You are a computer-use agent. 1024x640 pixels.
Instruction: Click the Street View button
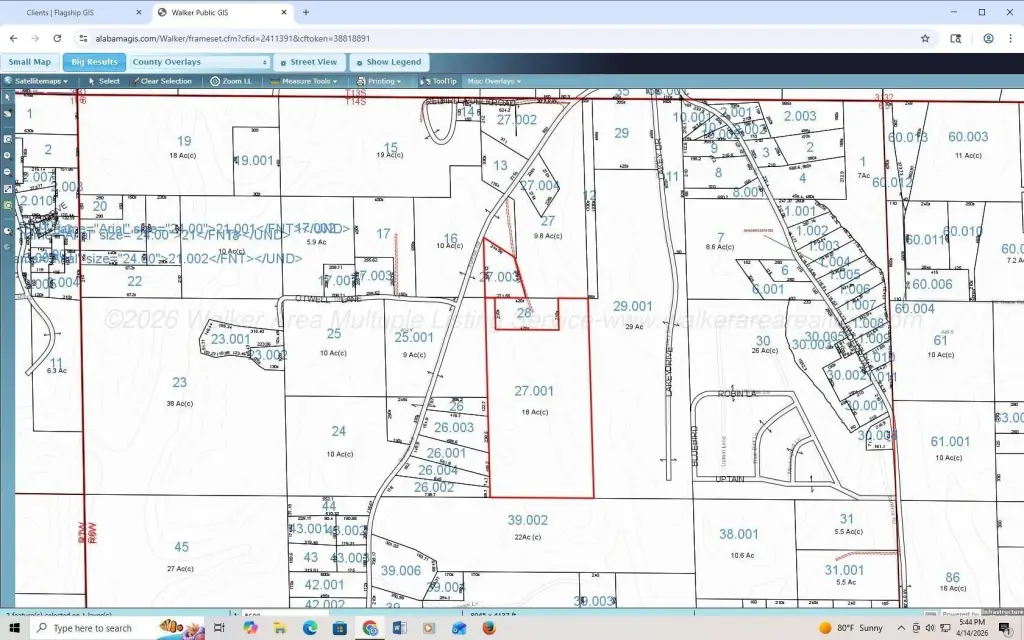click(x=309, y=62)
